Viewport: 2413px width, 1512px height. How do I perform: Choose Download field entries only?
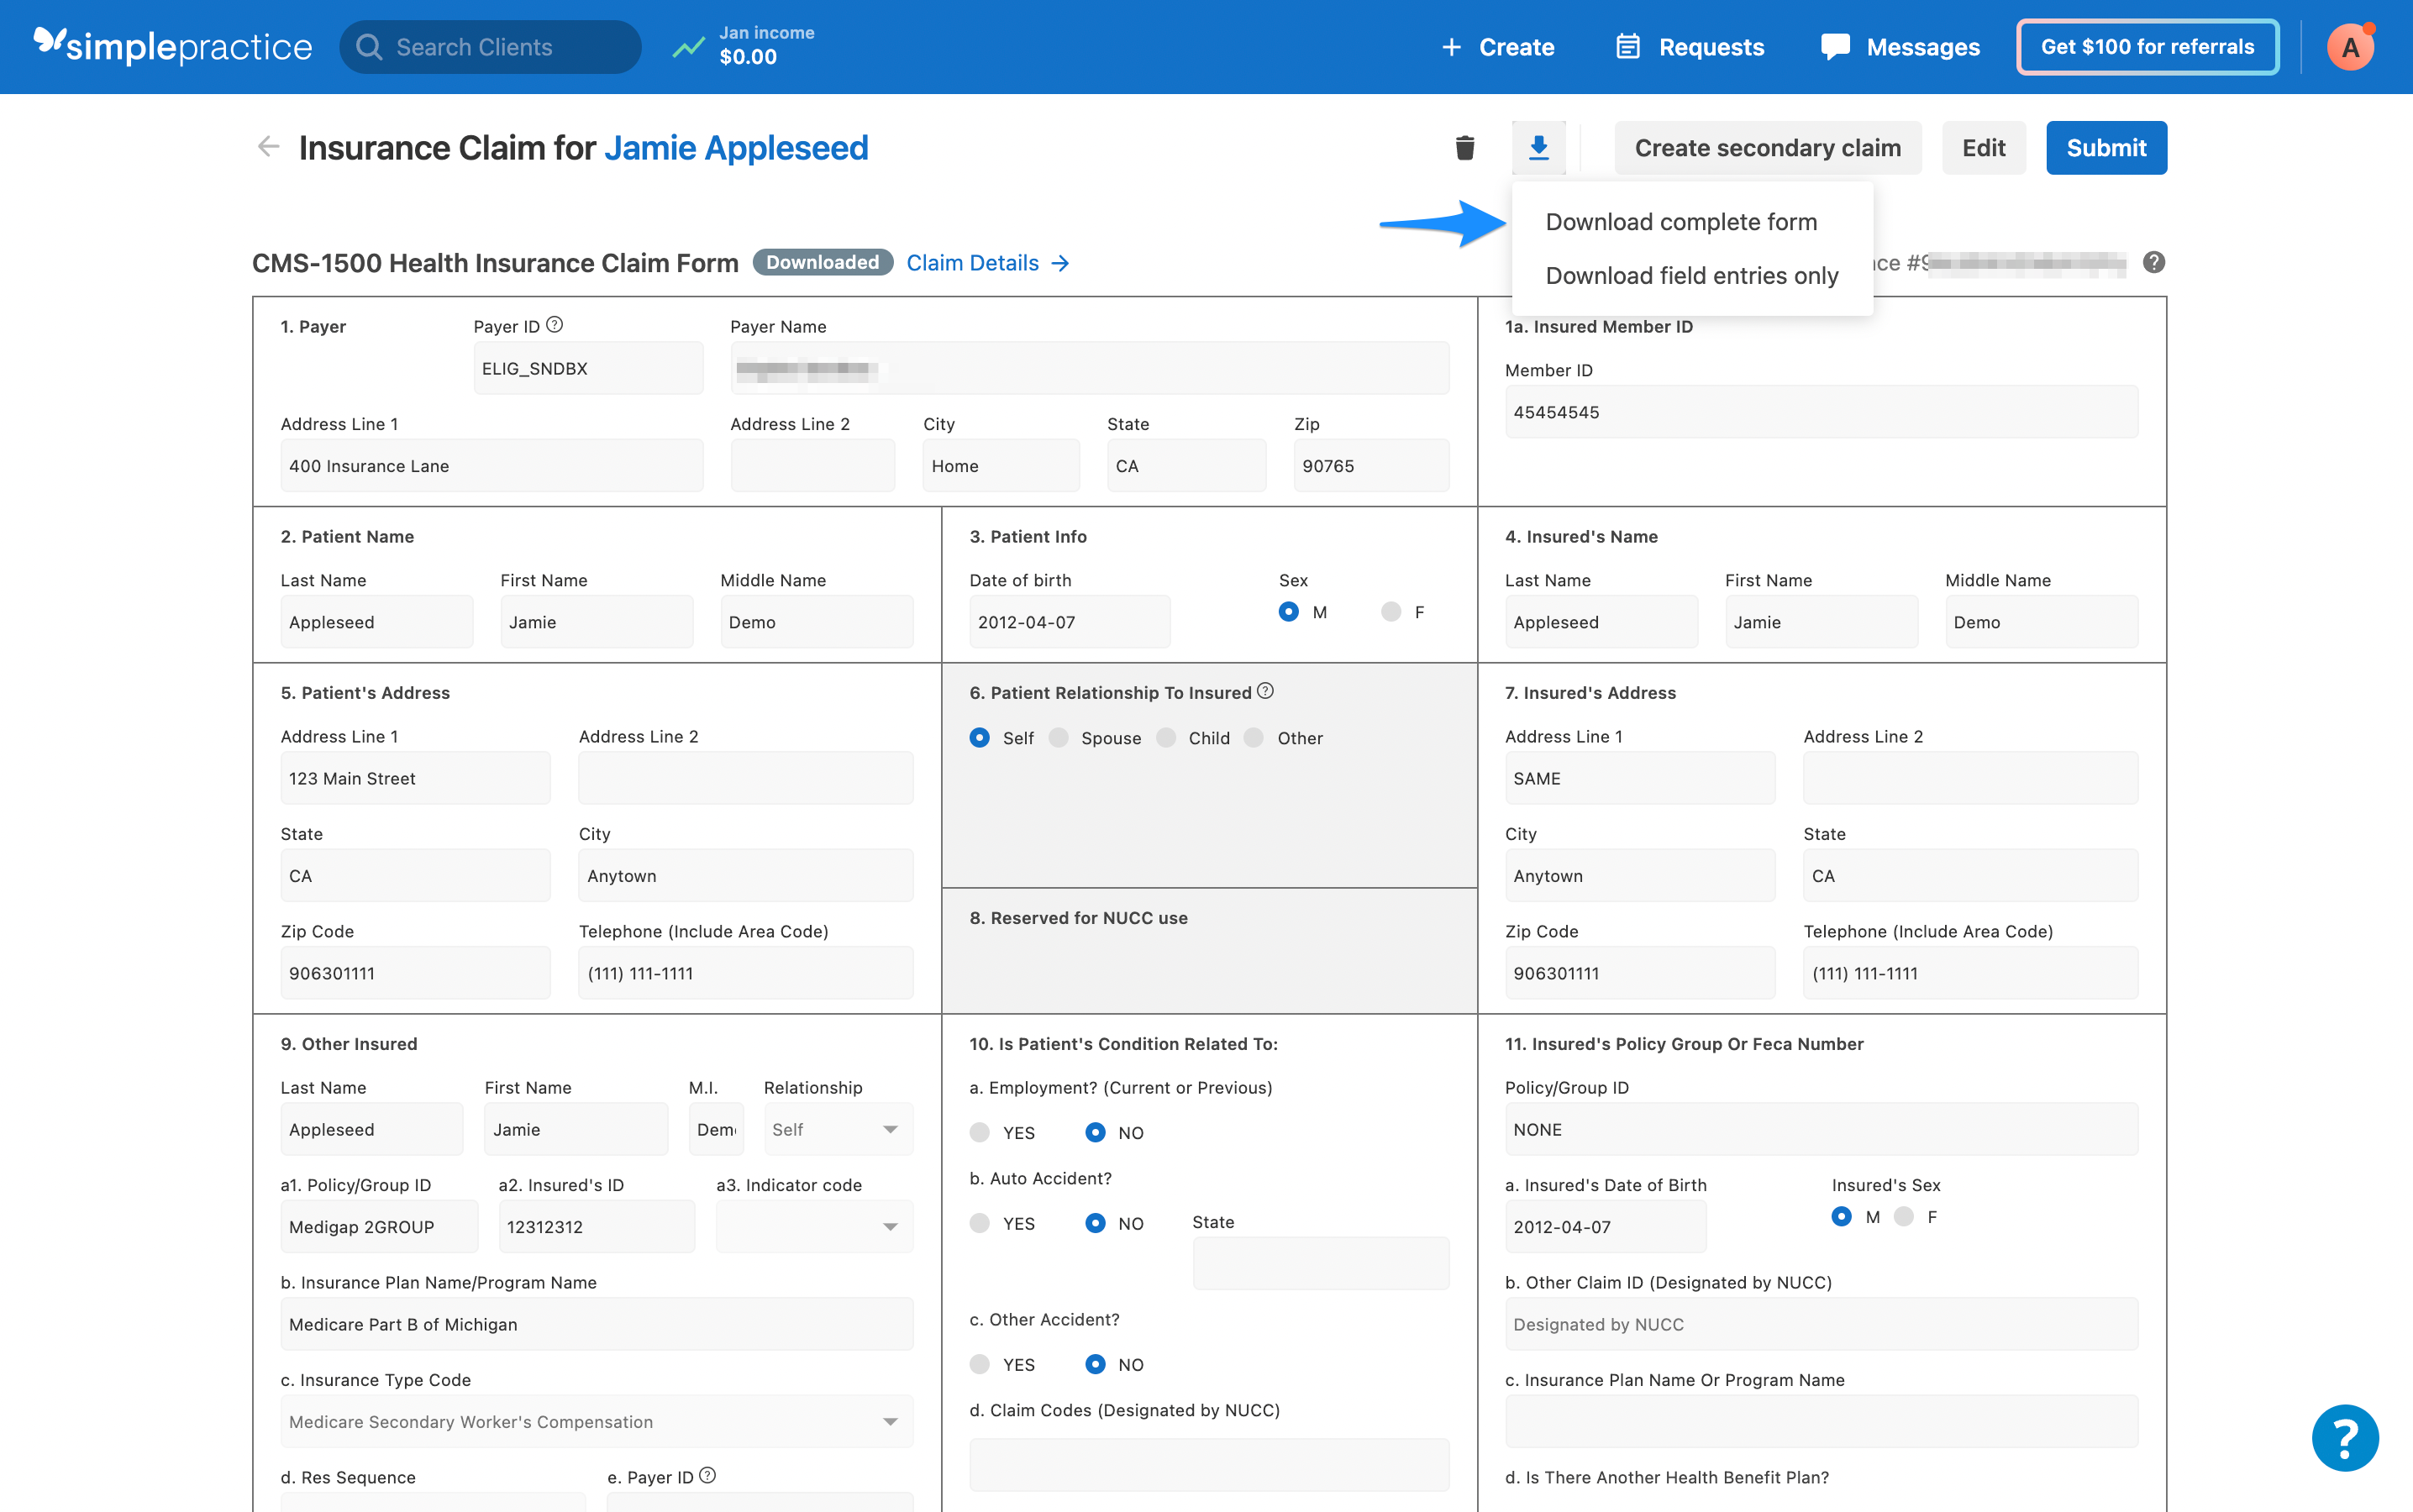point(1691,275)
